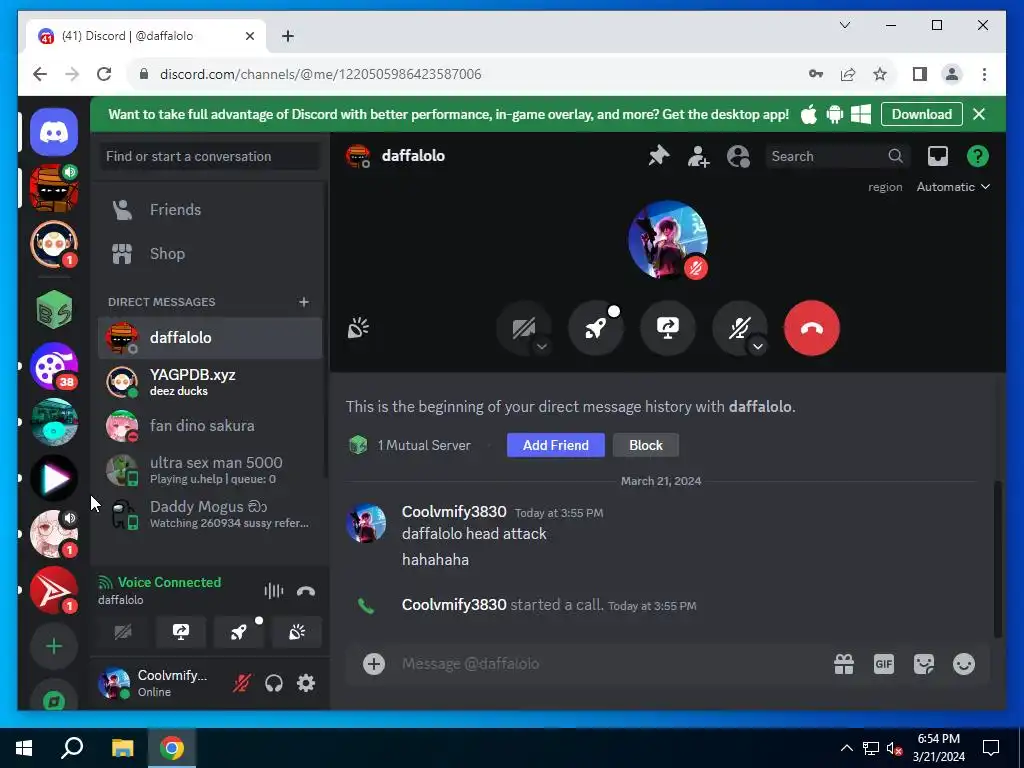The image size is (1024, 768).
Task: Click the caller avatar in the call view
Action: click(667, 240)
